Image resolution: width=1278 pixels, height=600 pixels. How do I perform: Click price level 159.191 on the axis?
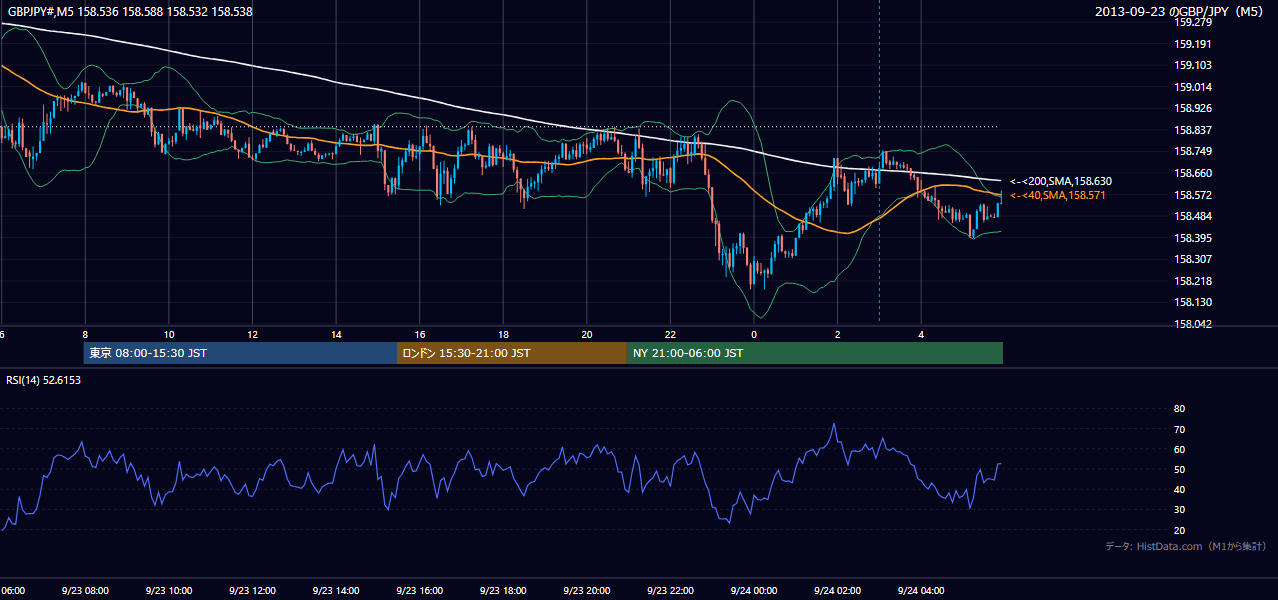(x=1193, y=44)
